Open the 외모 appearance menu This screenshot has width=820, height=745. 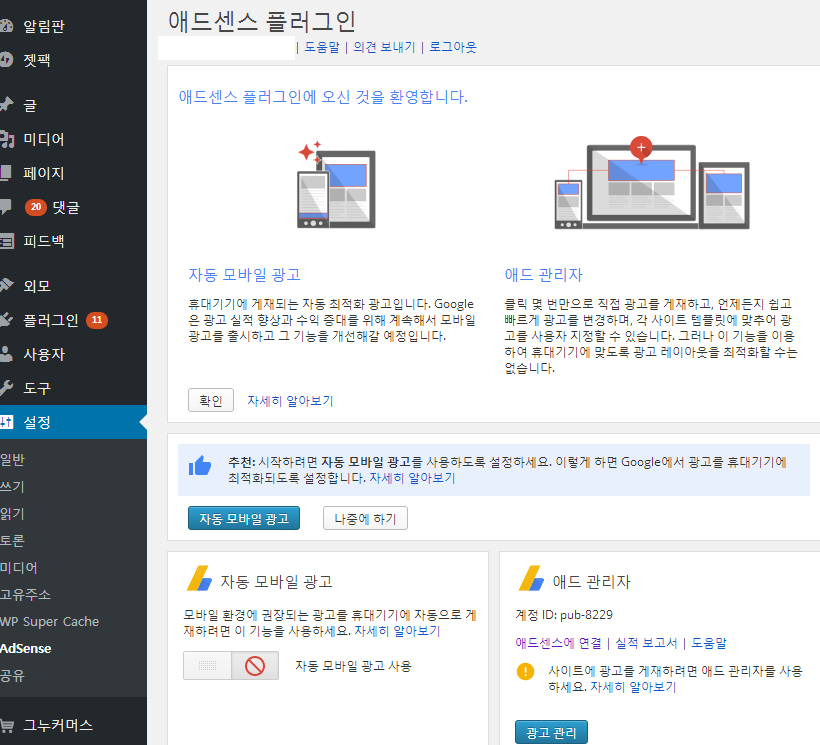click(x=37, y=286)
